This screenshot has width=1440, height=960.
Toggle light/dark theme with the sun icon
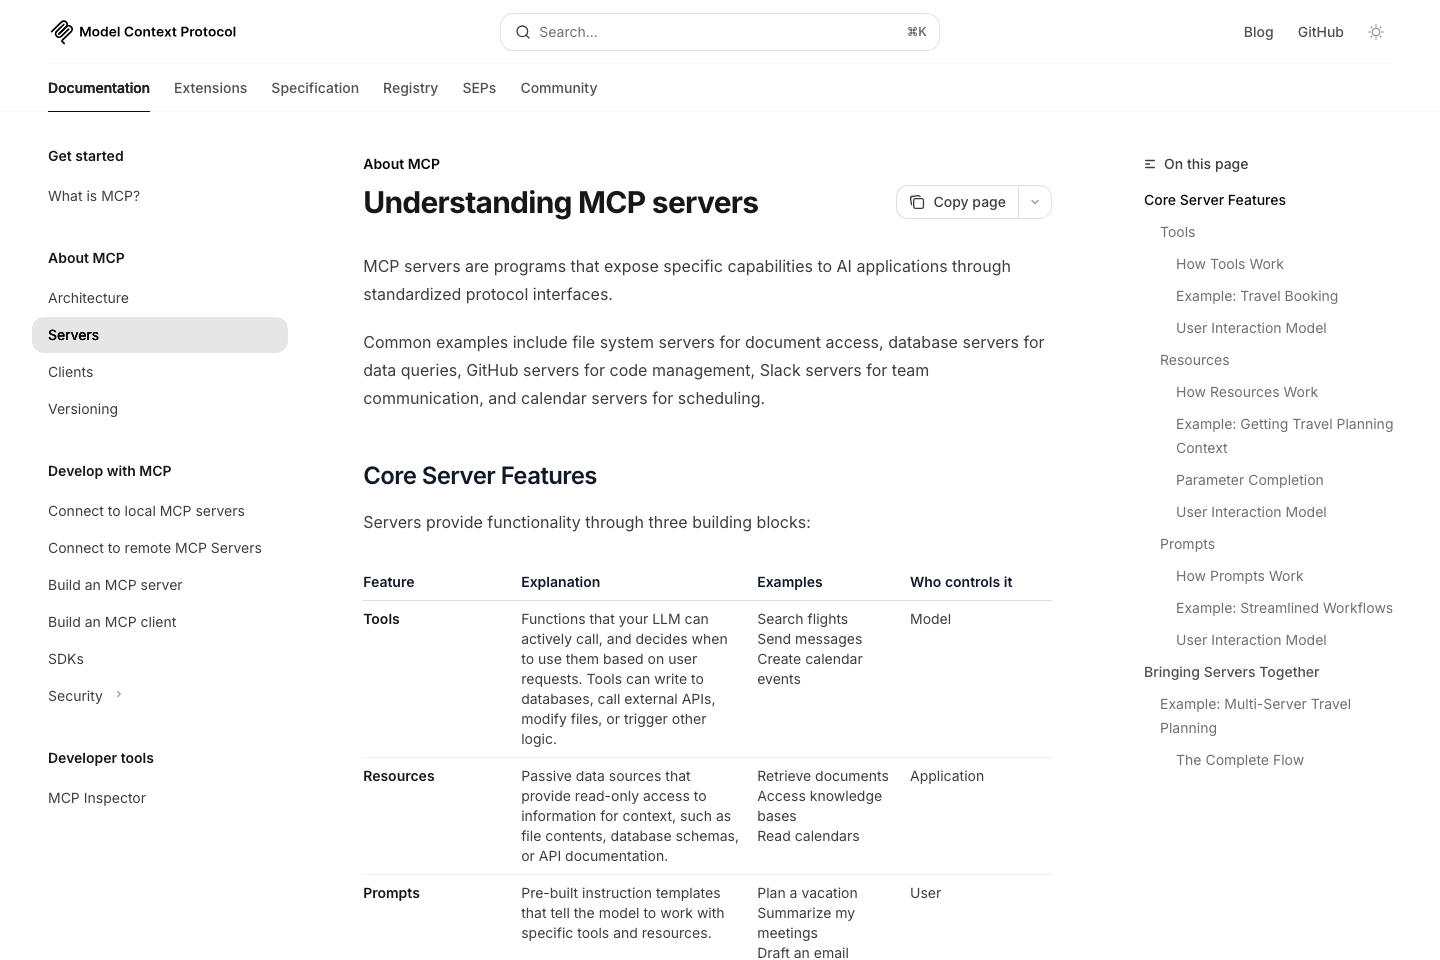[1376, 31]
